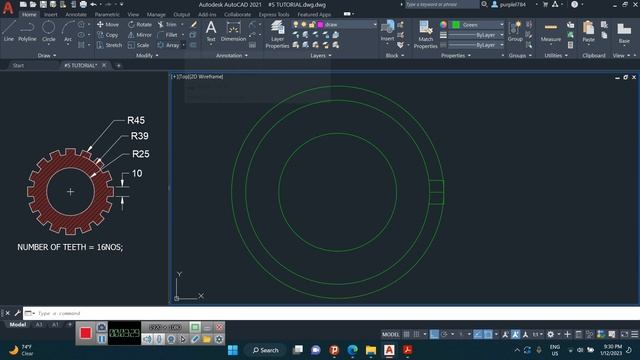This screenshot has height=360, width=640.
Task: Expand the Utilities panel
Action: pos(556,56)
